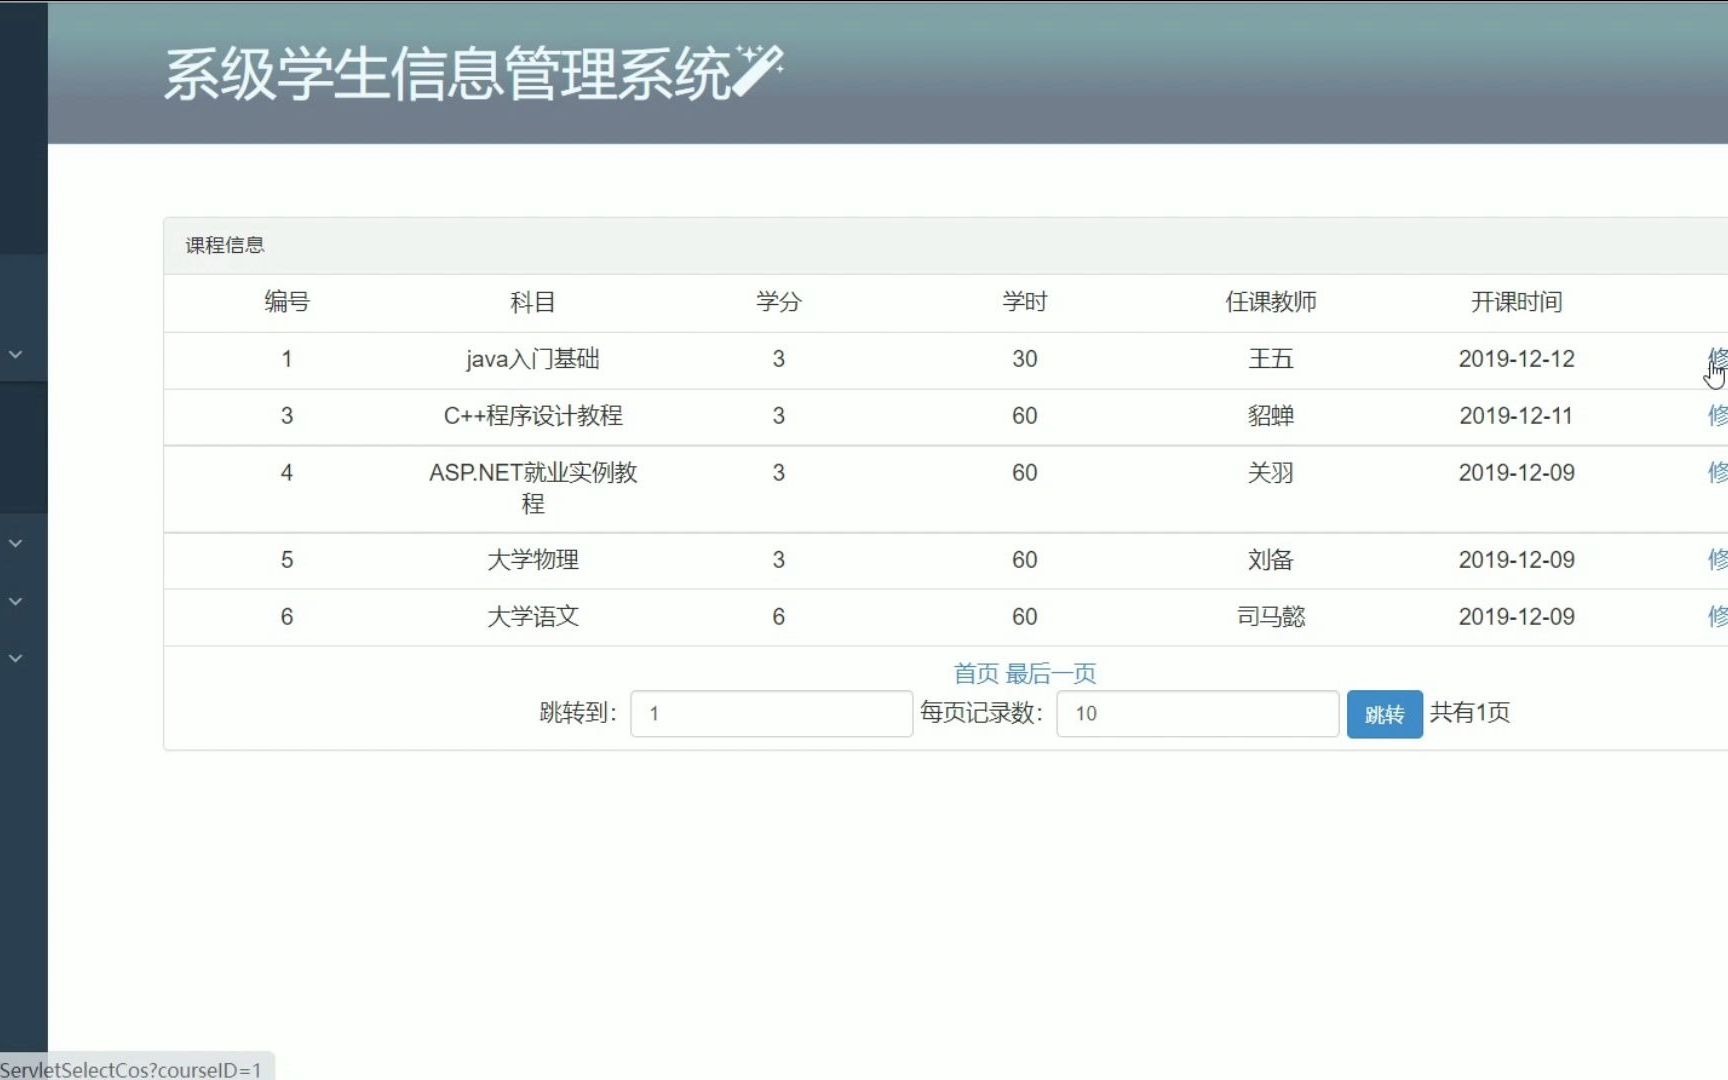
Task: Go to 最后一页 pagination link
Action: [x=1051, y=673]
